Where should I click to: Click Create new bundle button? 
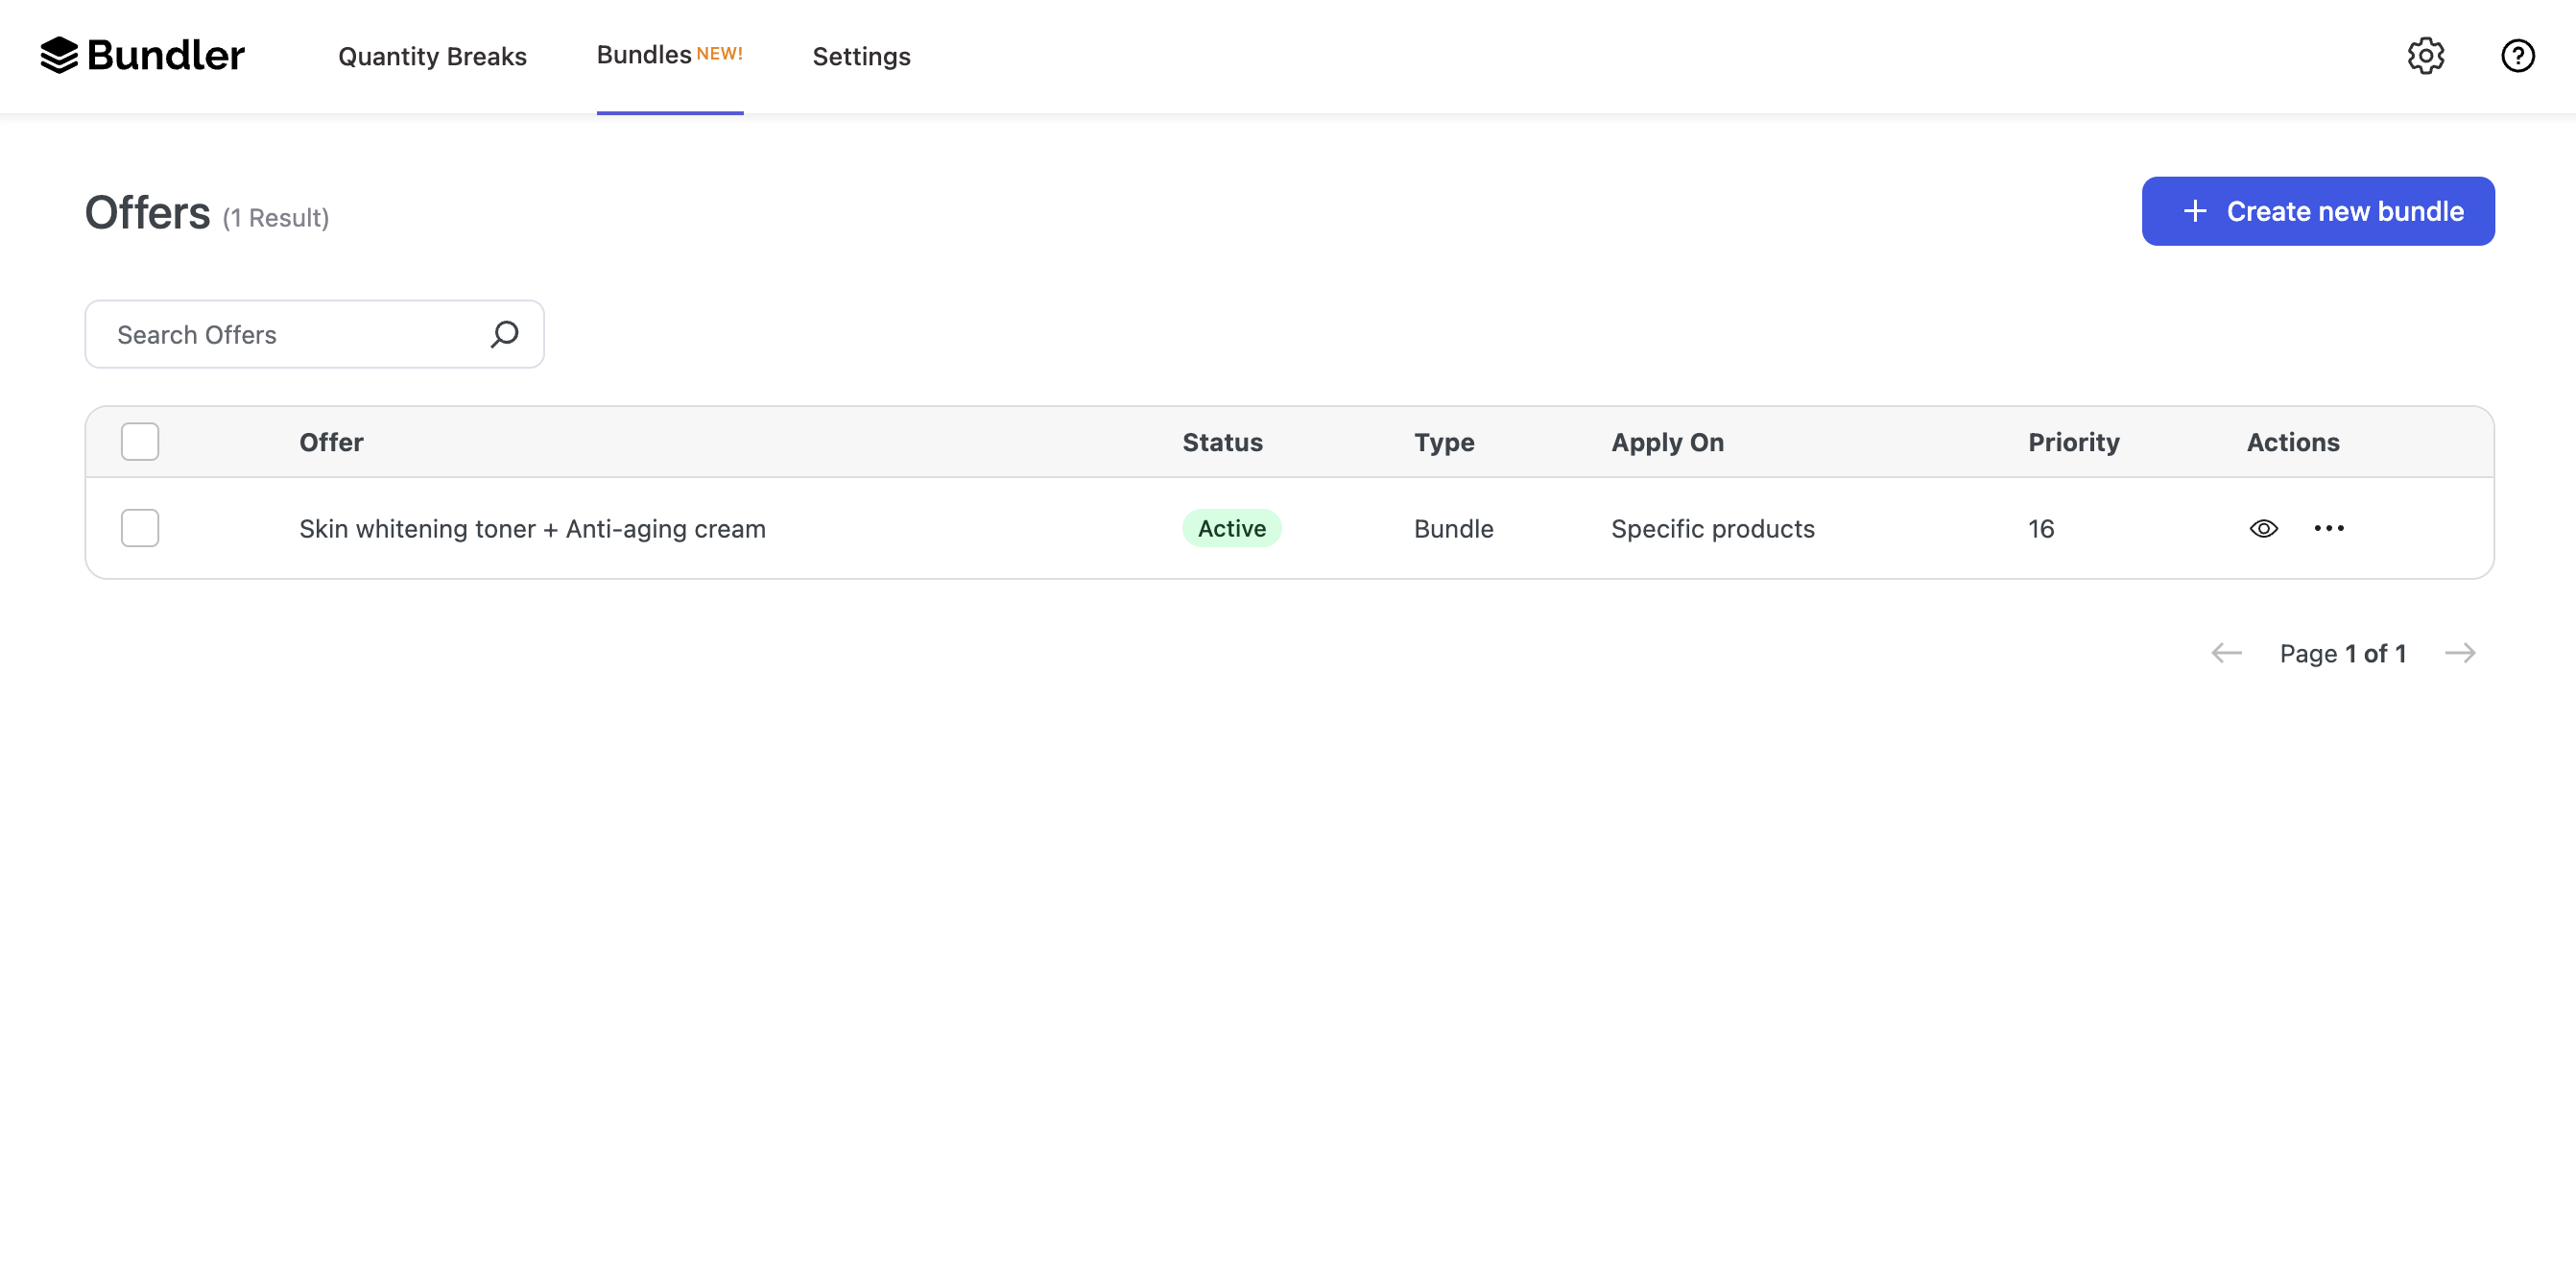pyautogui.click(x=2318, y=210)
